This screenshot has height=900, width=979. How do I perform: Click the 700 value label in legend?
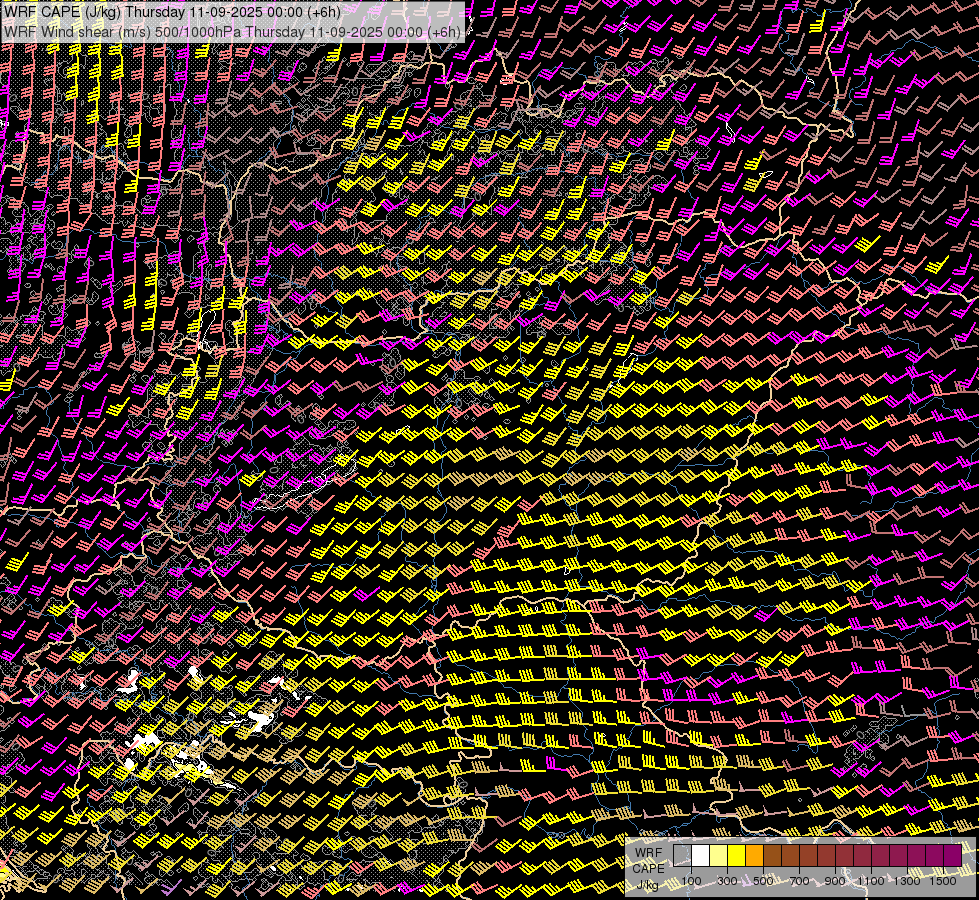(799, 881)
